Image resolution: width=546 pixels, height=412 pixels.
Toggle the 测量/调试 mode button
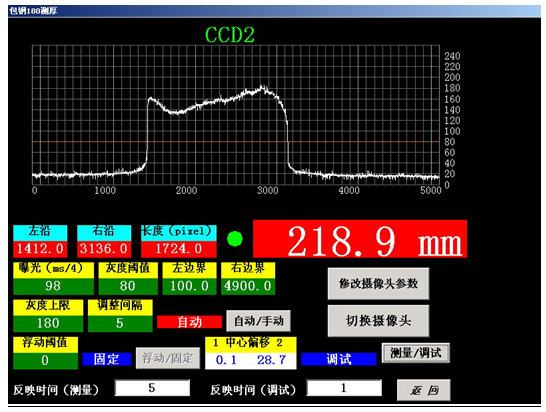pyautogui.click(x=415, y=353)
